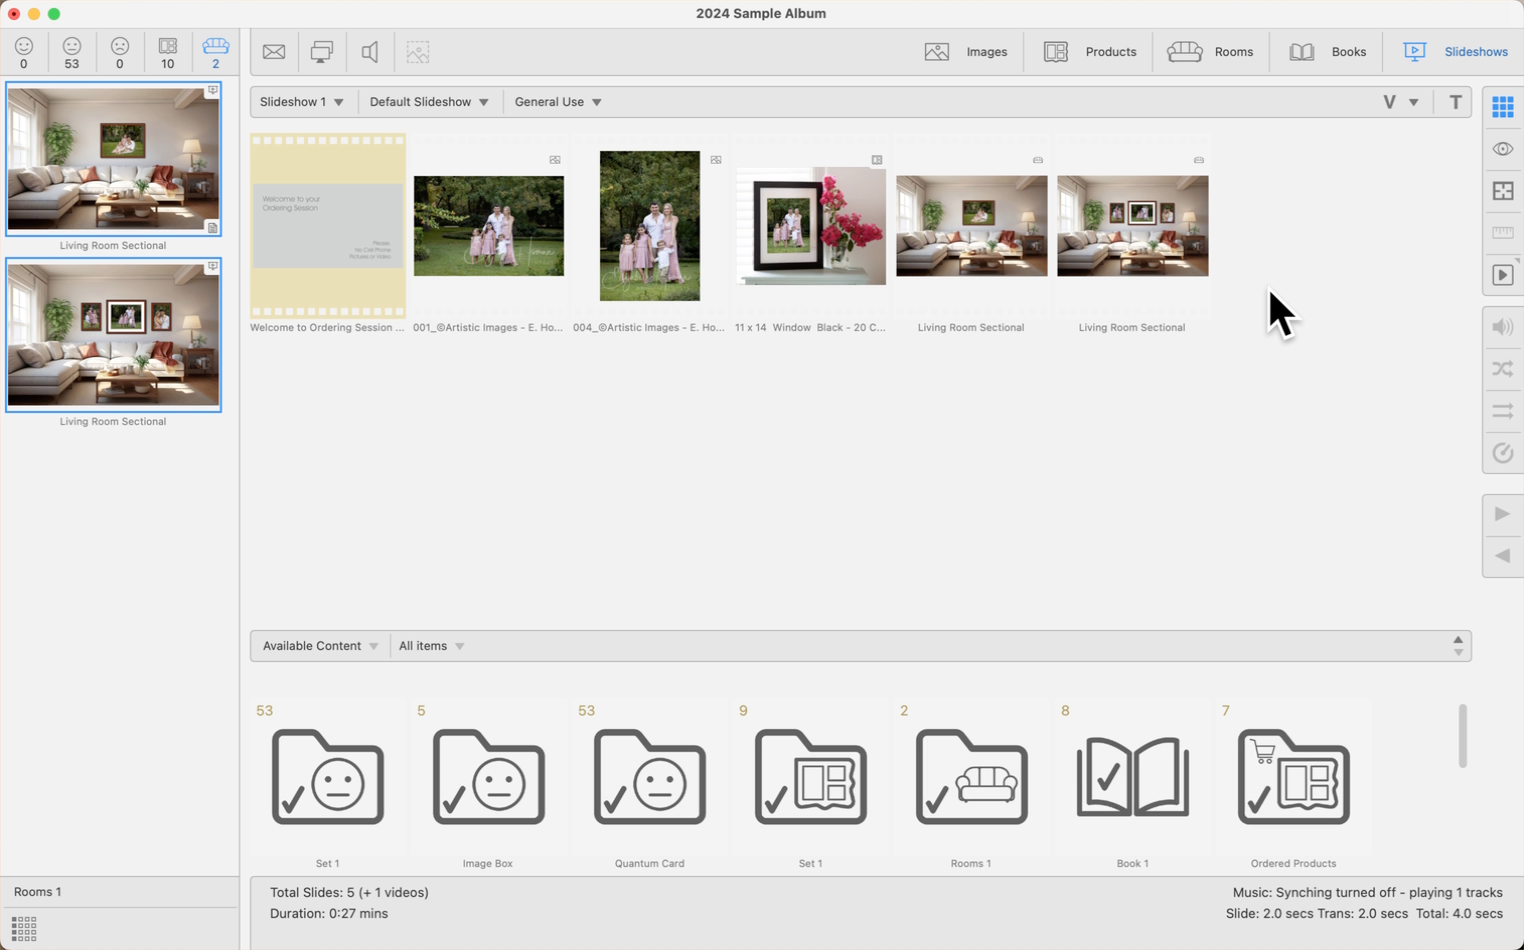Expand the Default Slideshow dropdown
1524x950 pixels.
point(429,102)
